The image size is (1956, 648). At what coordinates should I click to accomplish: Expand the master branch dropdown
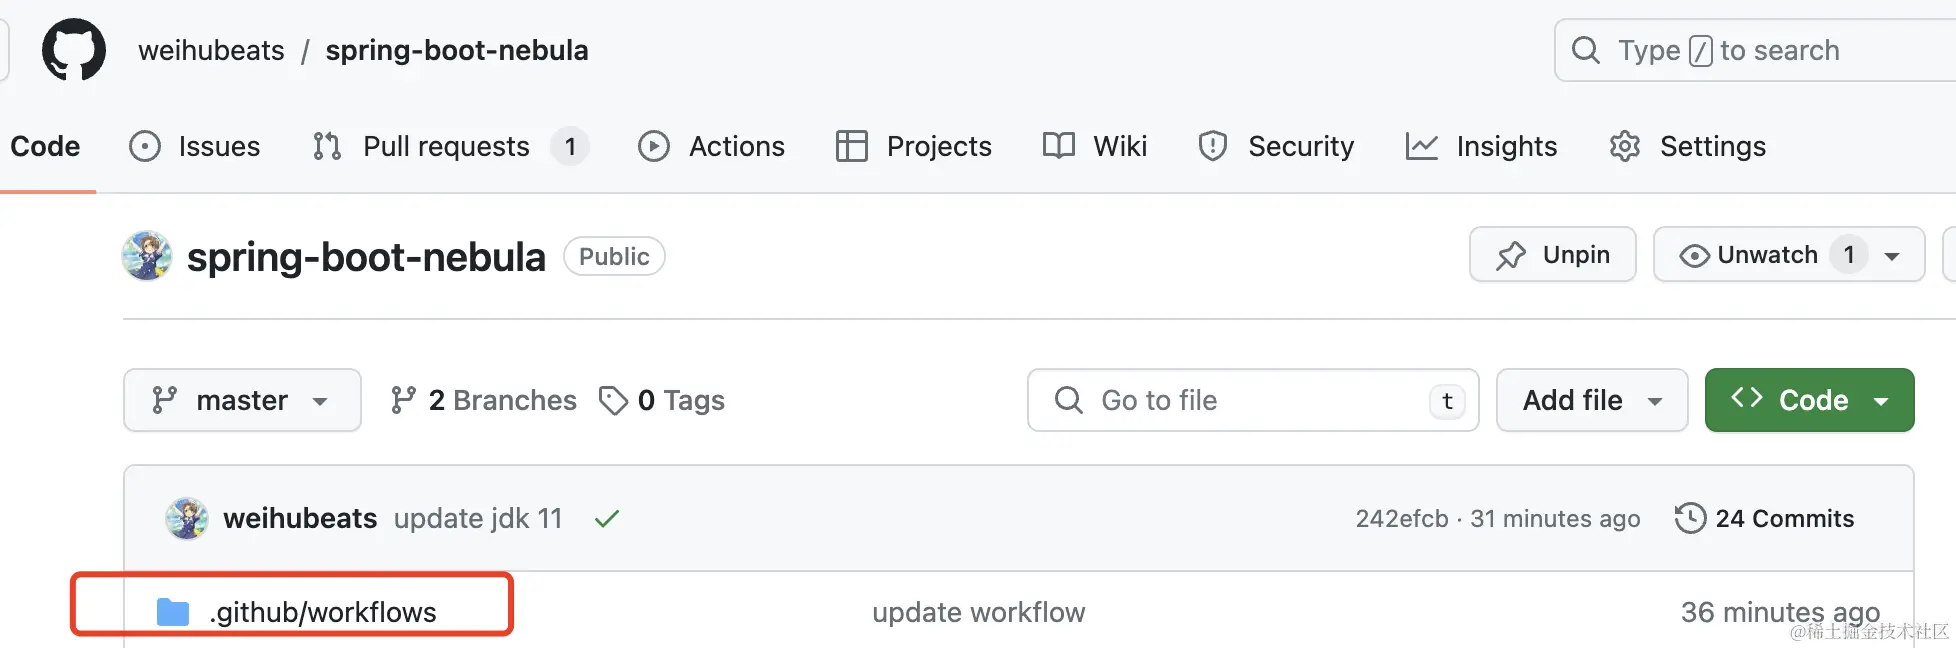coord(242,400)
